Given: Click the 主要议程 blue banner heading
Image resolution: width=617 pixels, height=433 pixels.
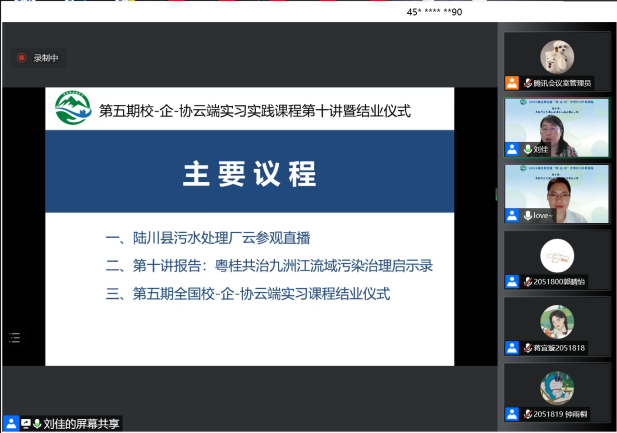Looking at the screenshot, I should (x=247, y=173).
